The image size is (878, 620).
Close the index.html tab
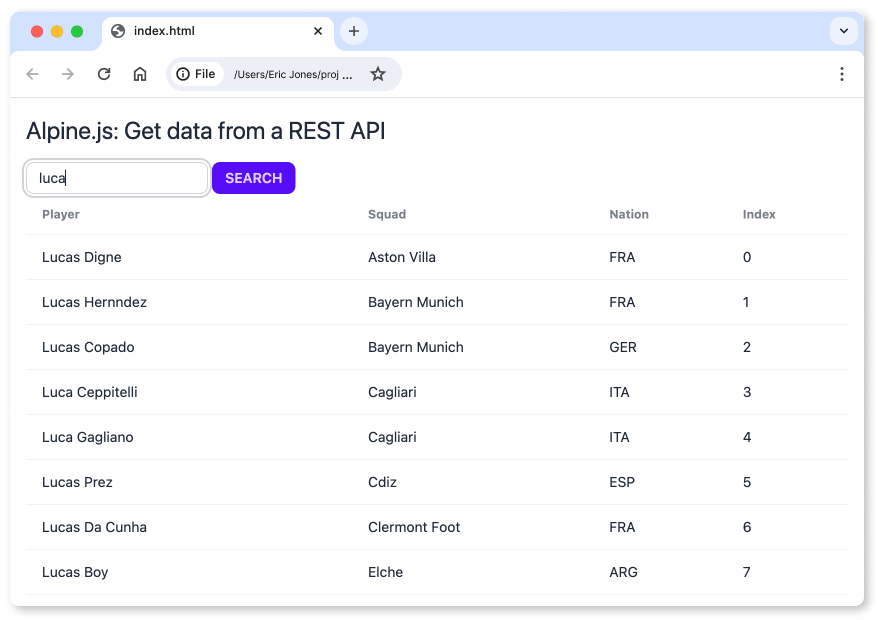click(318, 31)
